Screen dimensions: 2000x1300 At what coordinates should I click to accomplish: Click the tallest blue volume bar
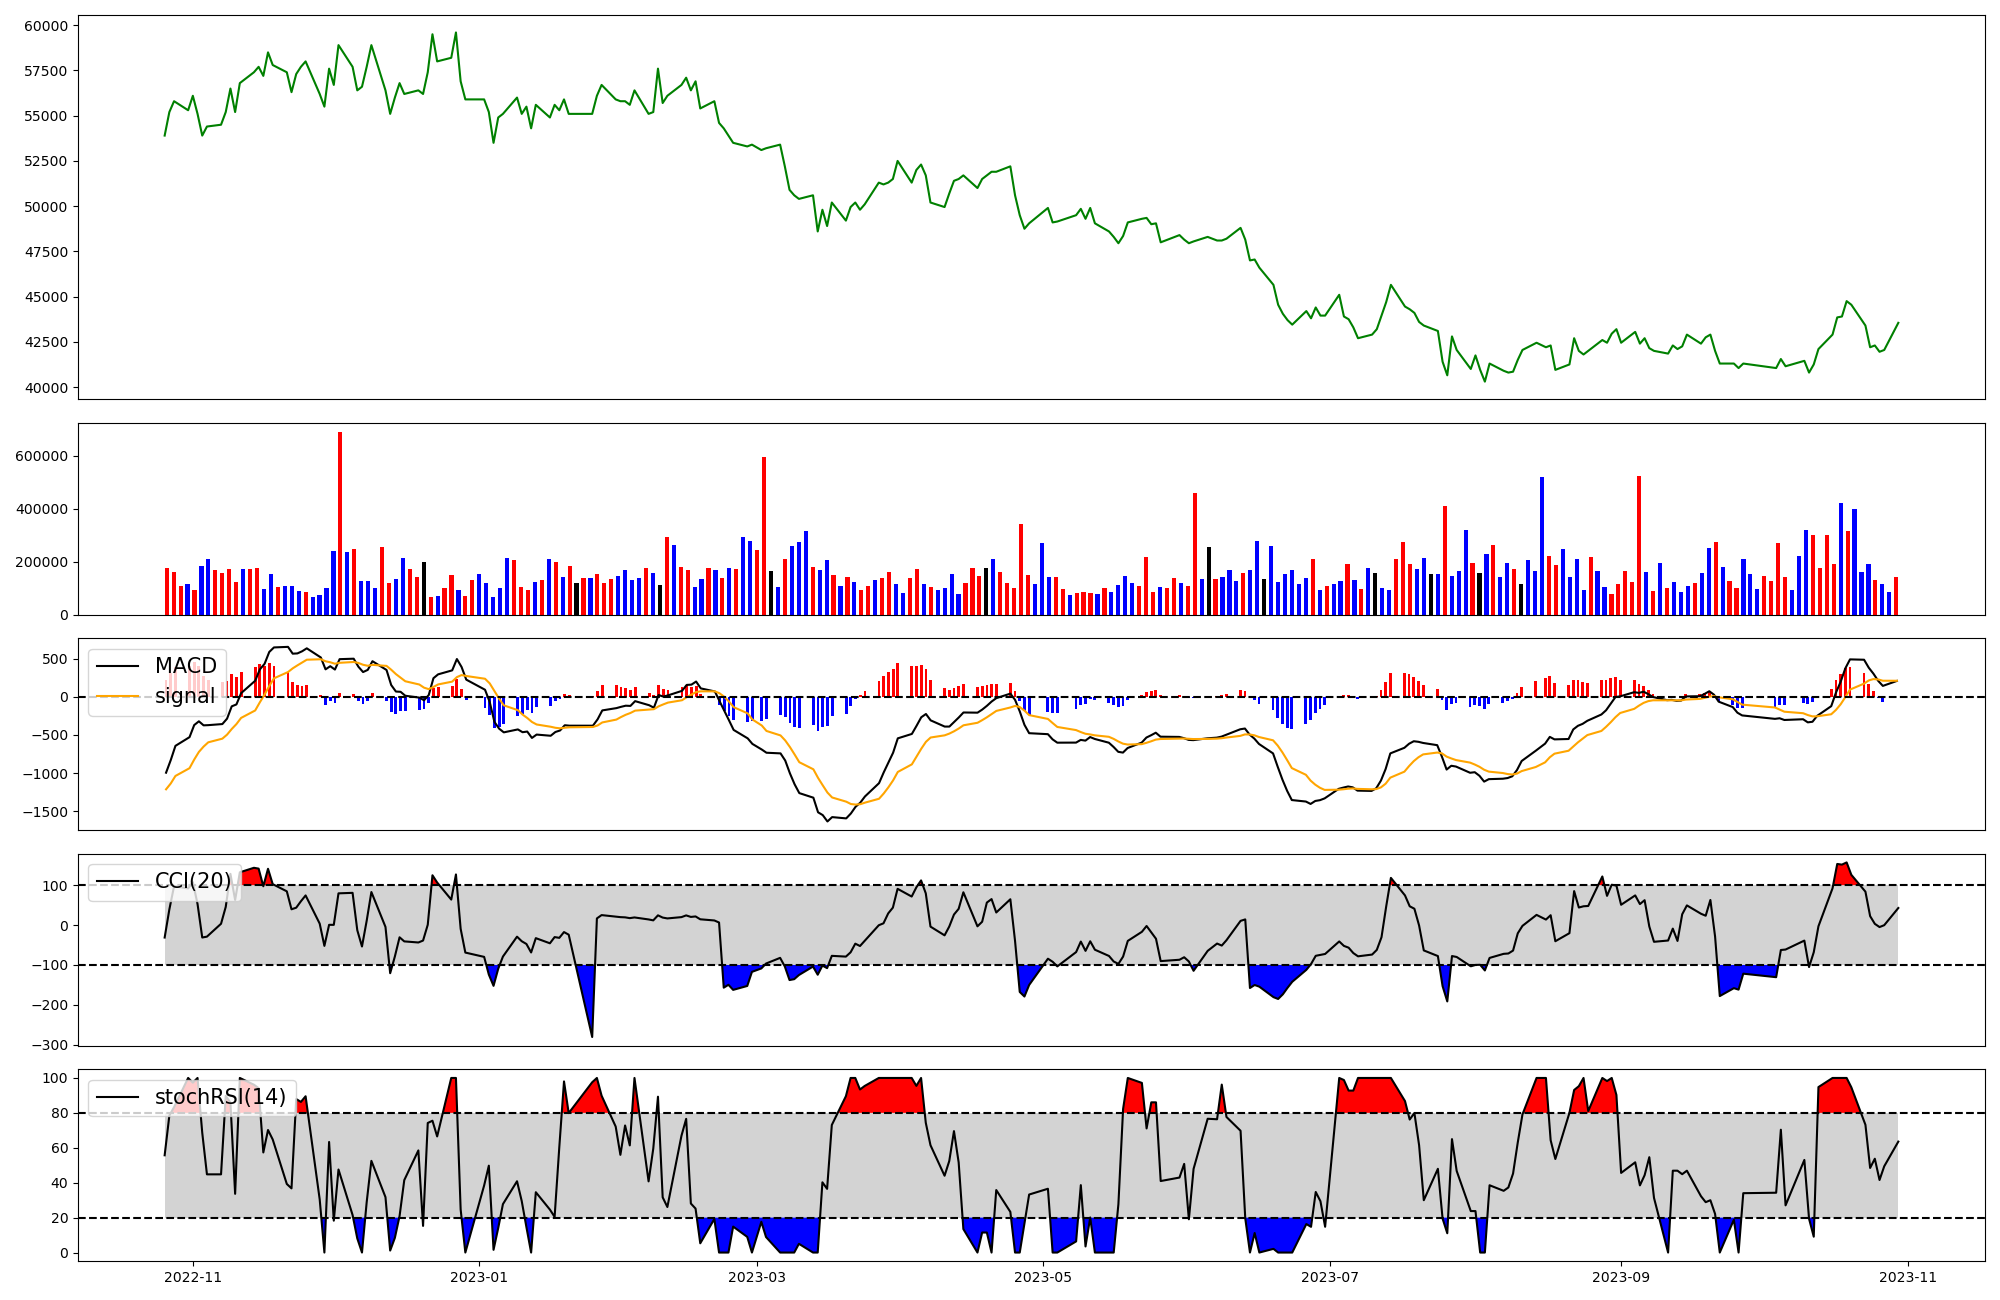[x=1542, y=547]
